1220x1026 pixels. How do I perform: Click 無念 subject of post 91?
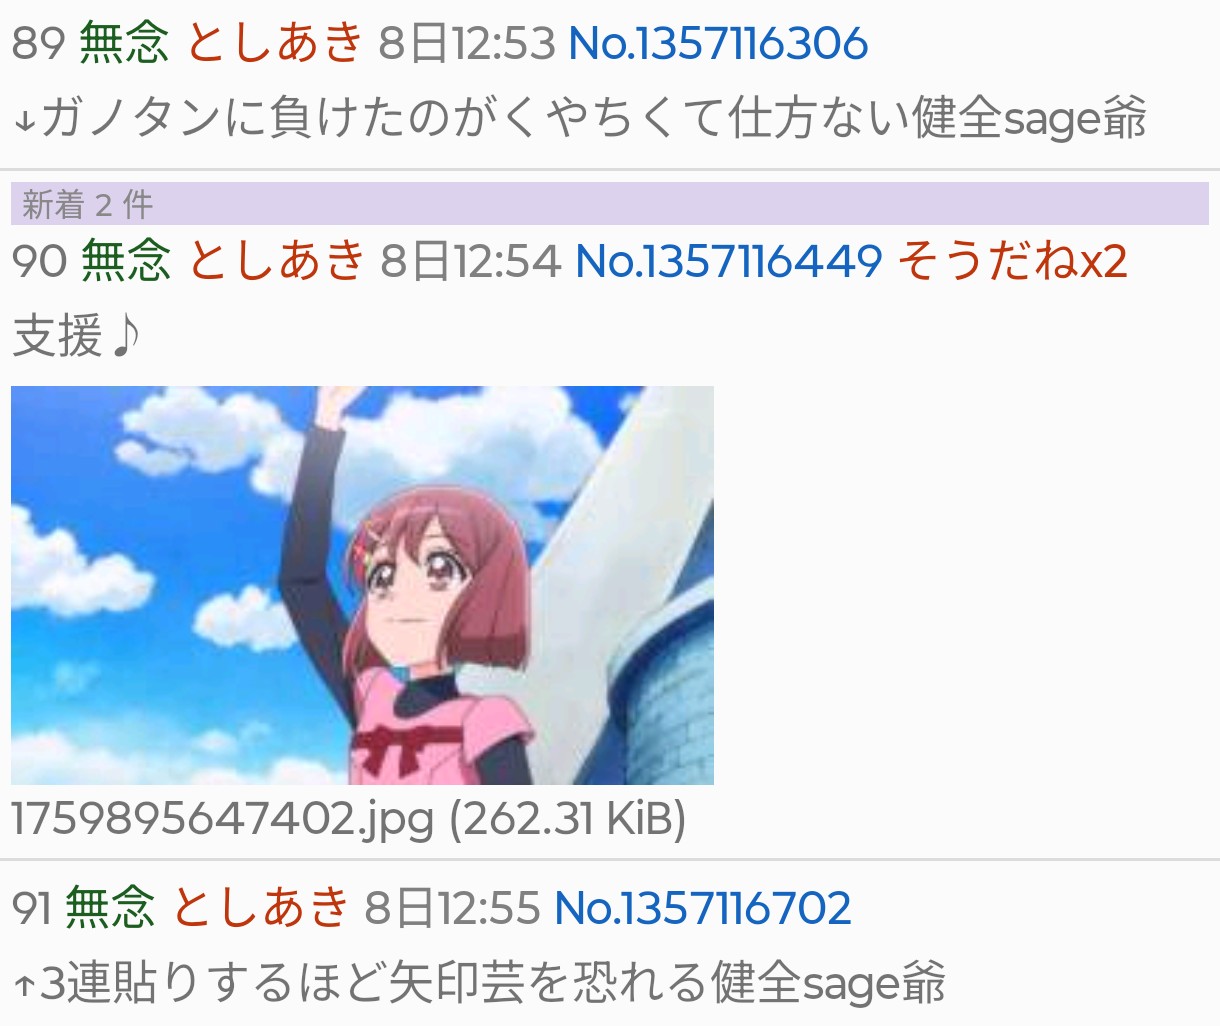[x=110, y=907]
